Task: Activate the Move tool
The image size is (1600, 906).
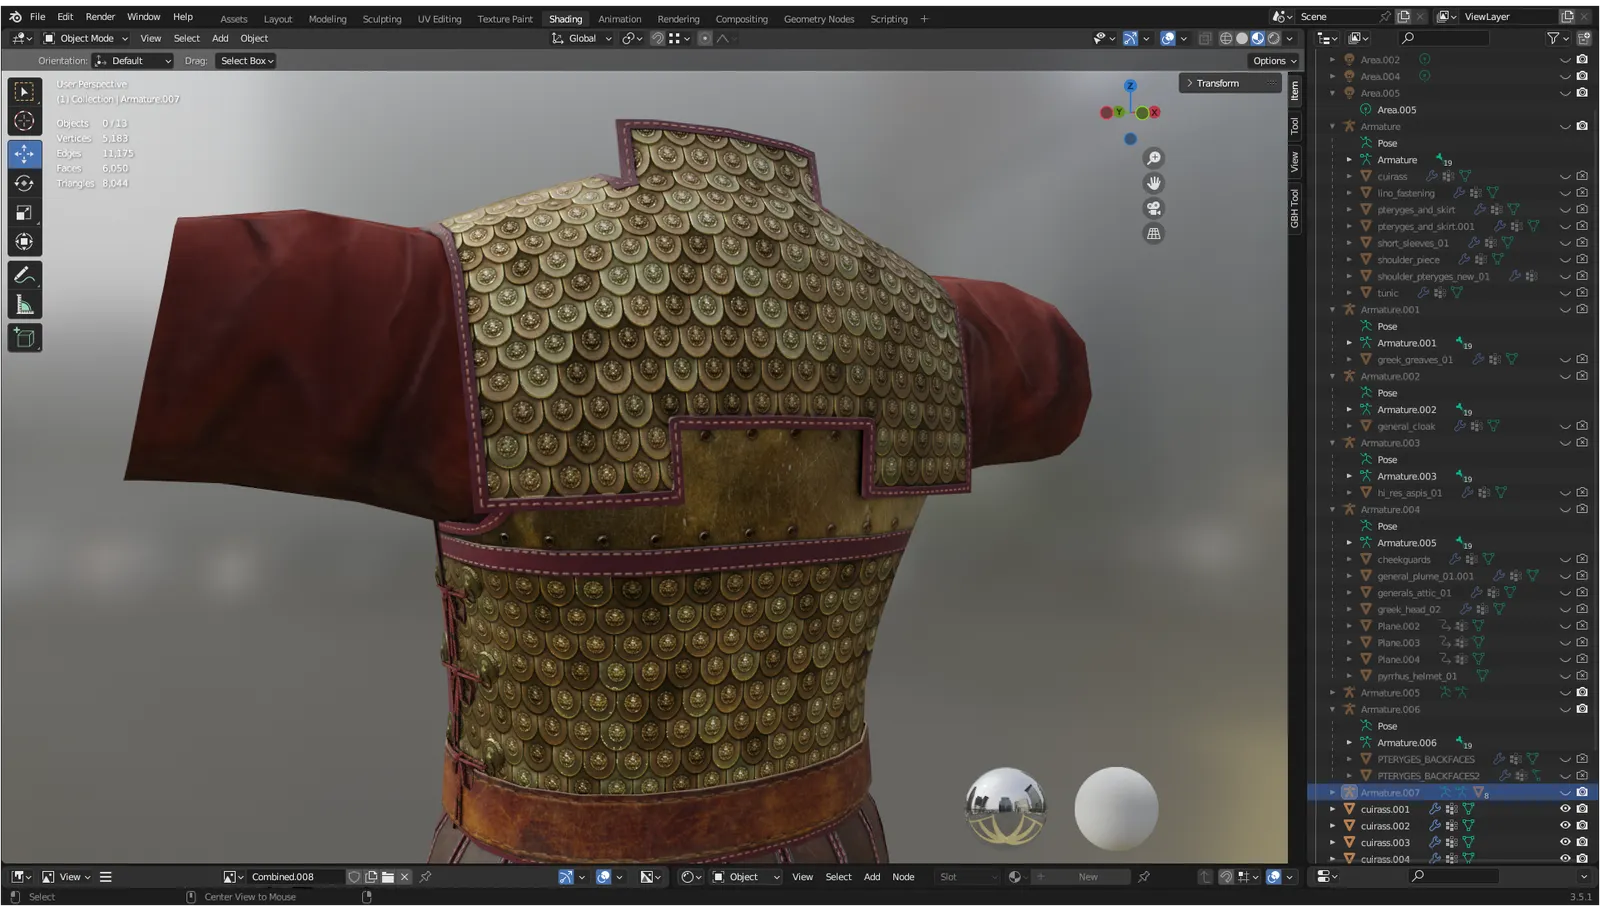Action: pyautogui.click(x=24, y=153)
